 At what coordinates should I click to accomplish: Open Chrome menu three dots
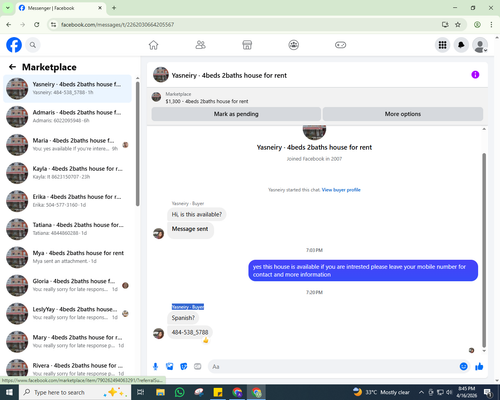(x=491, y=24)
